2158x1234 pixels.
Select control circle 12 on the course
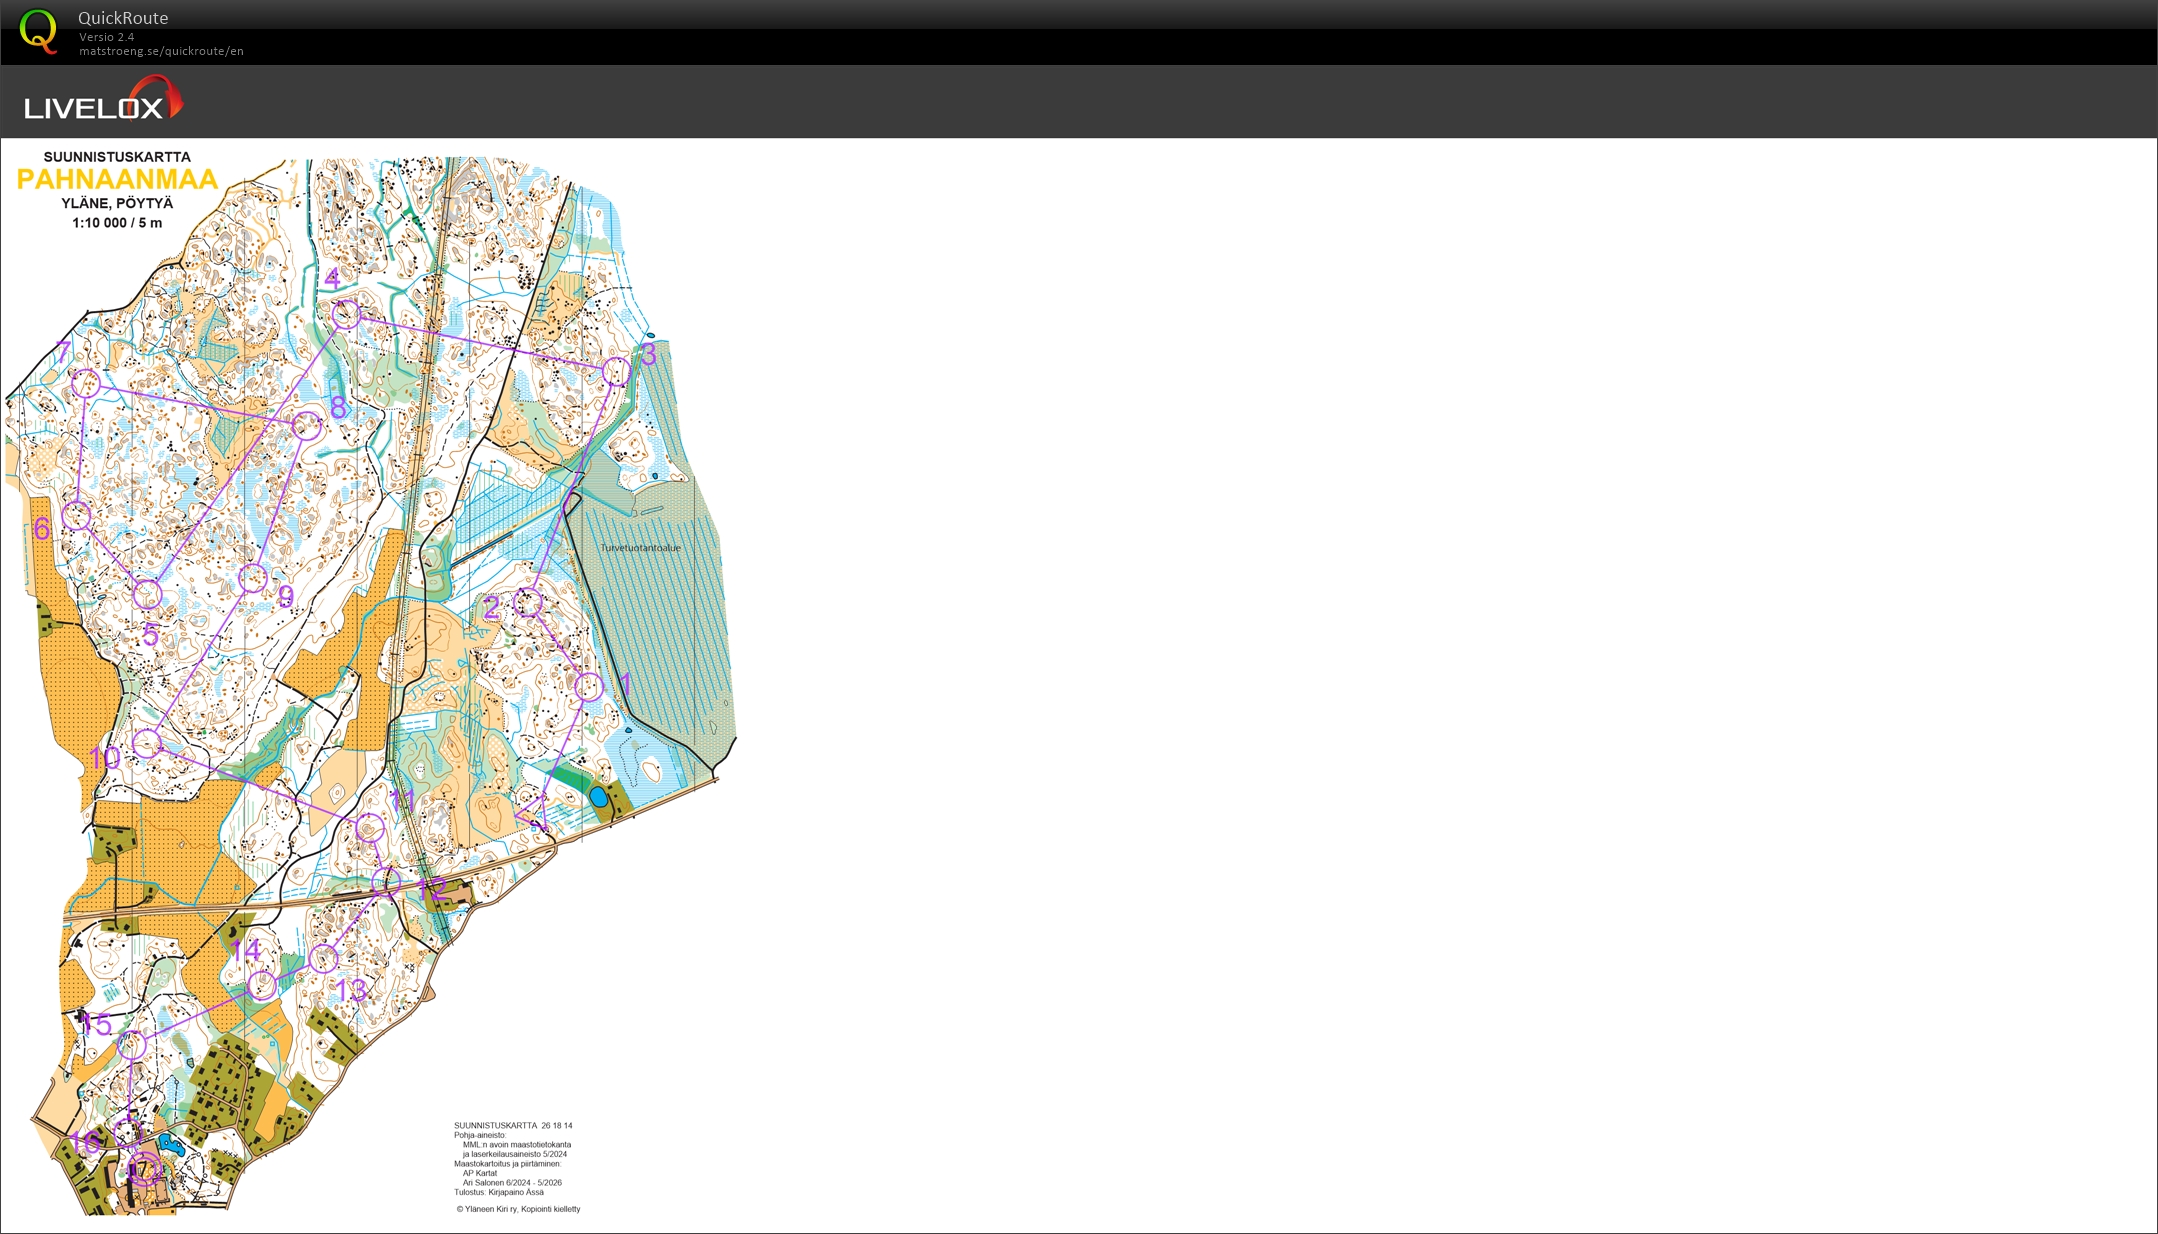387,882
